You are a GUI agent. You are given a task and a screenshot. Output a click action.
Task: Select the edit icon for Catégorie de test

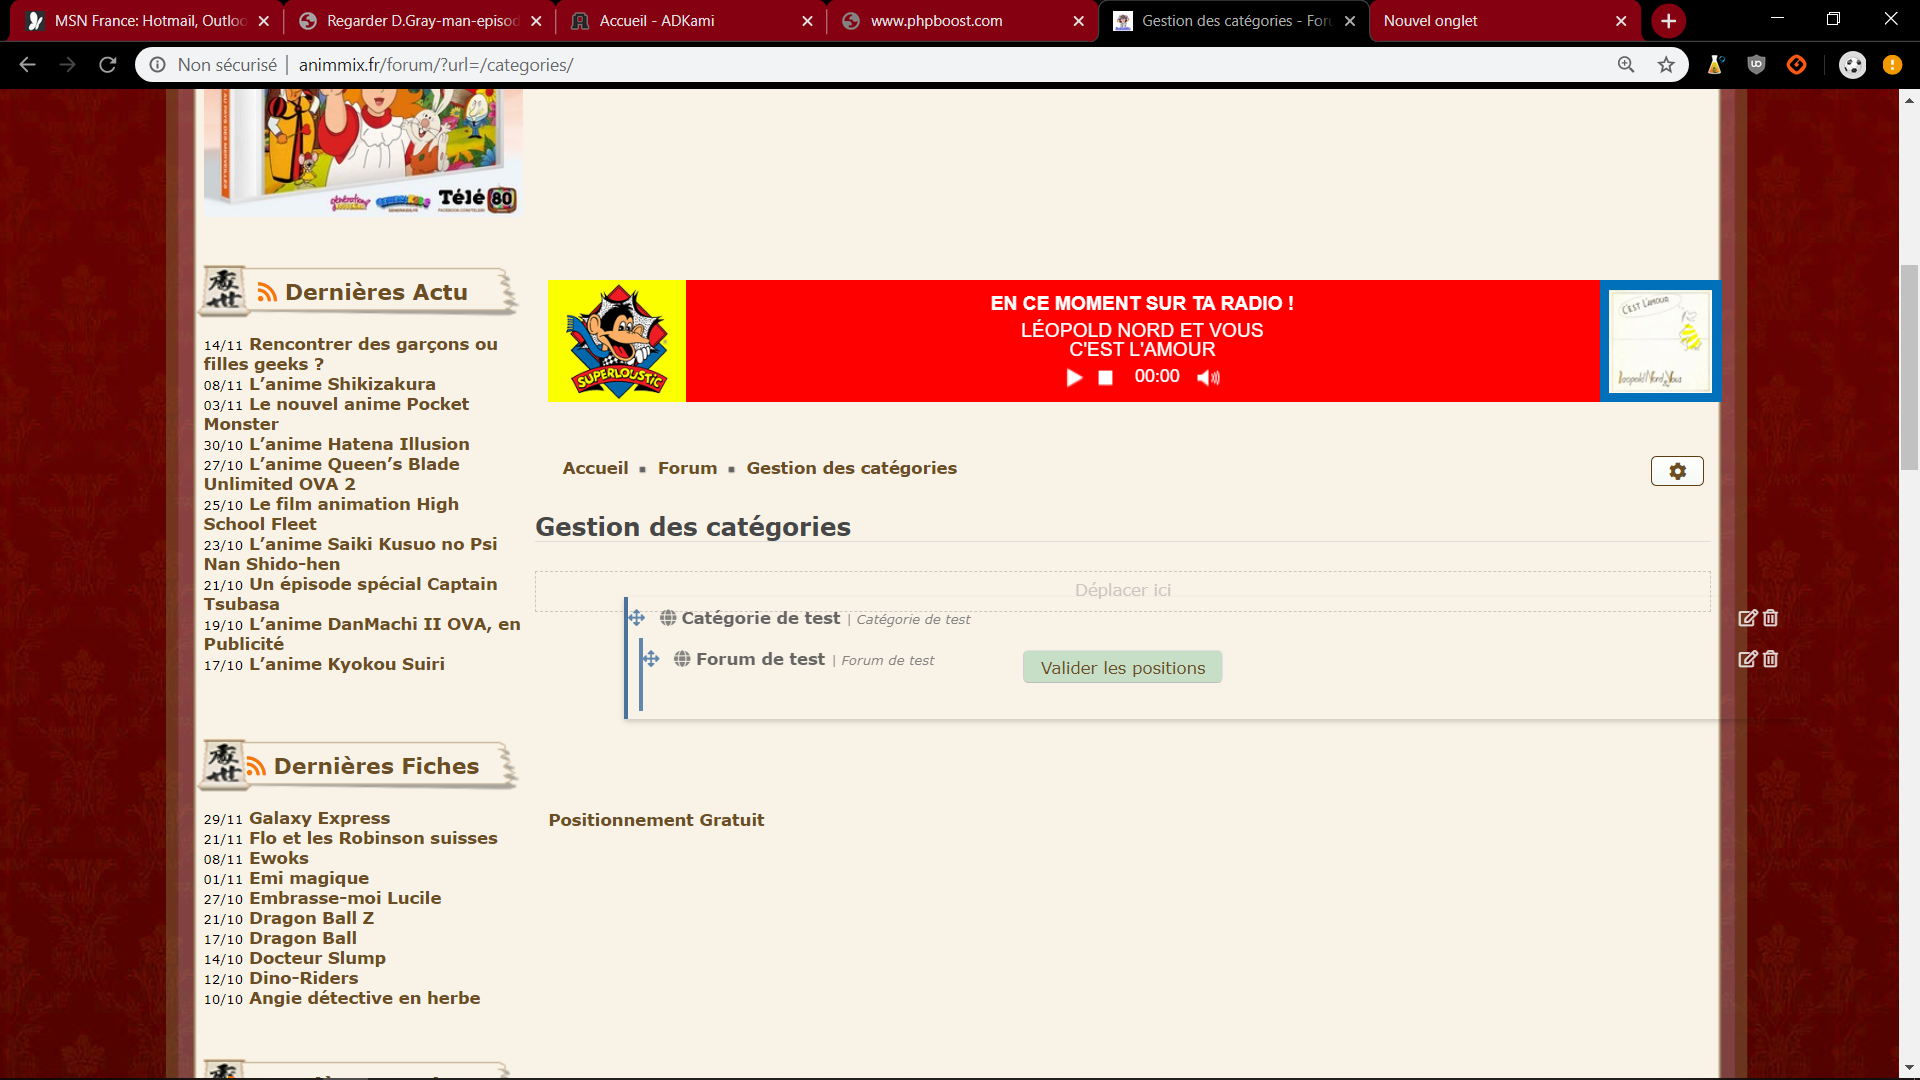click(1746, 618)
